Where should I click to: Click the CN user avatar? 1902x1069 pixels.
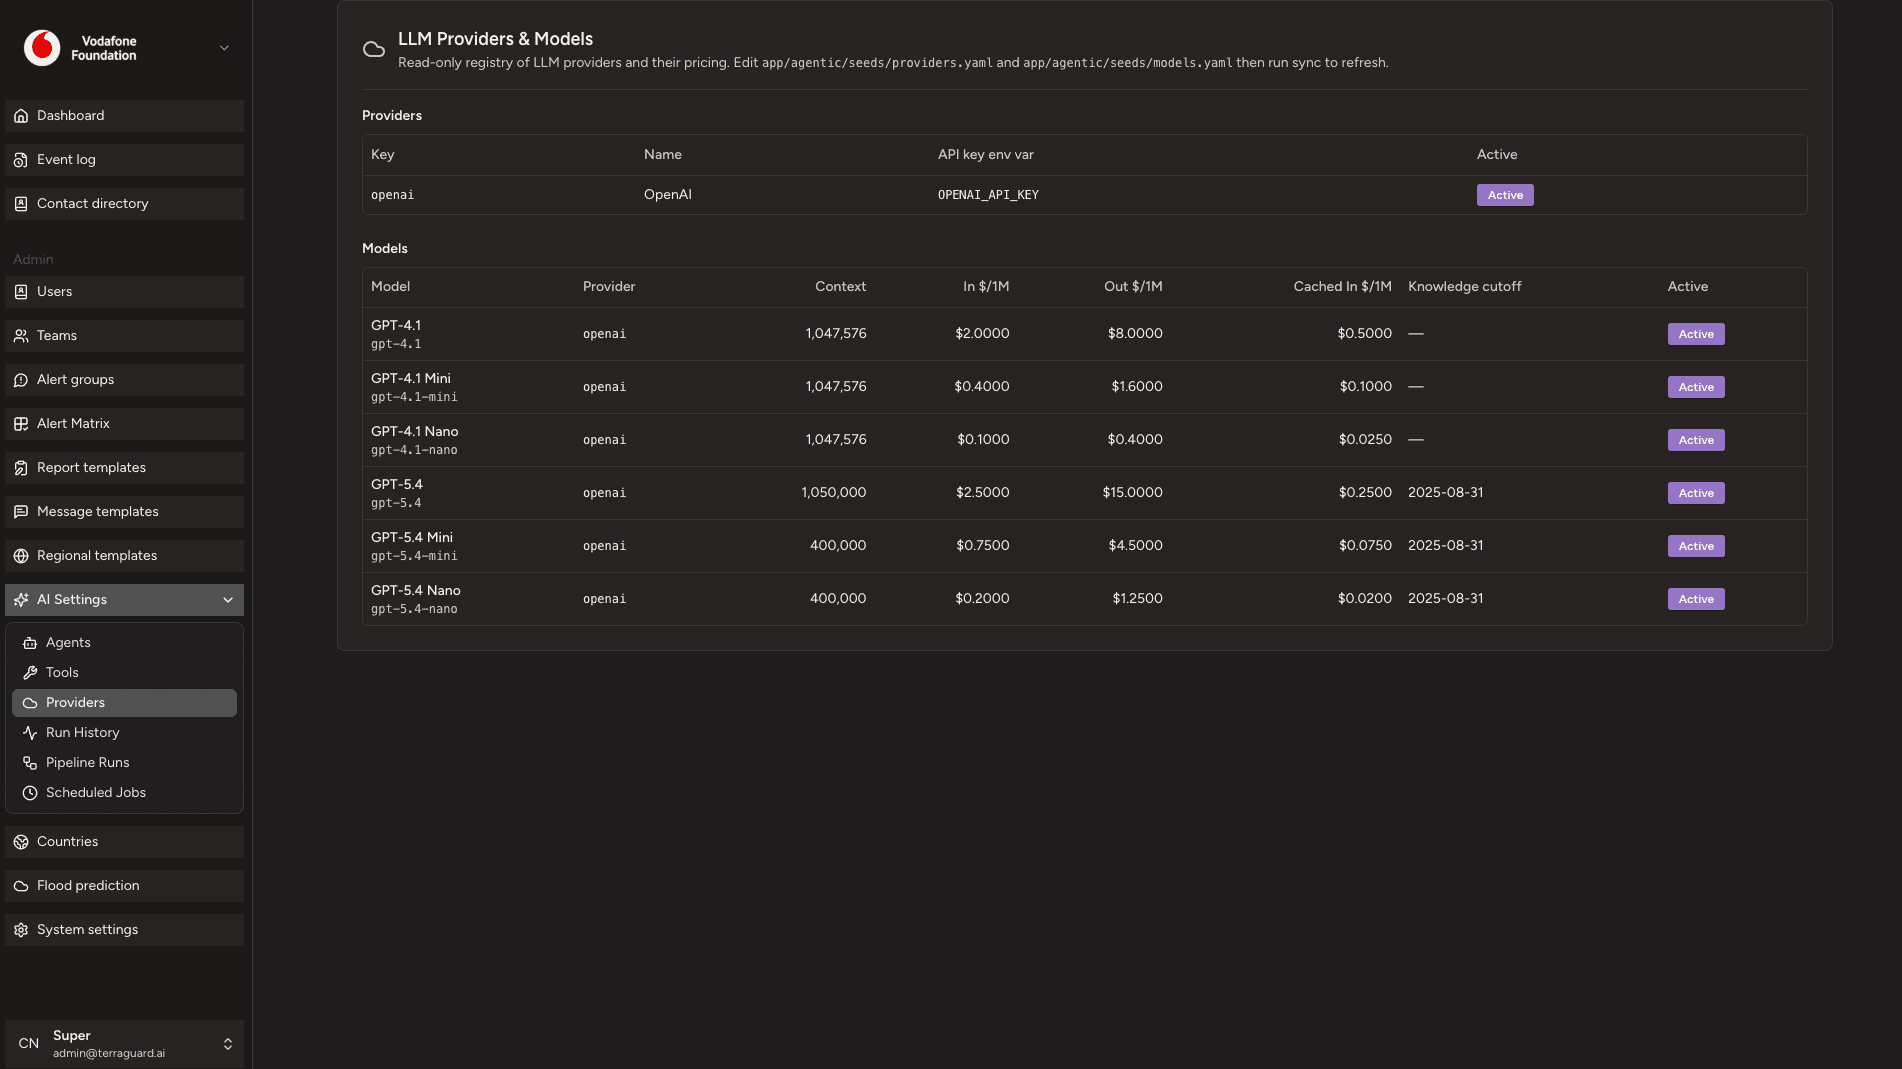29,1044
